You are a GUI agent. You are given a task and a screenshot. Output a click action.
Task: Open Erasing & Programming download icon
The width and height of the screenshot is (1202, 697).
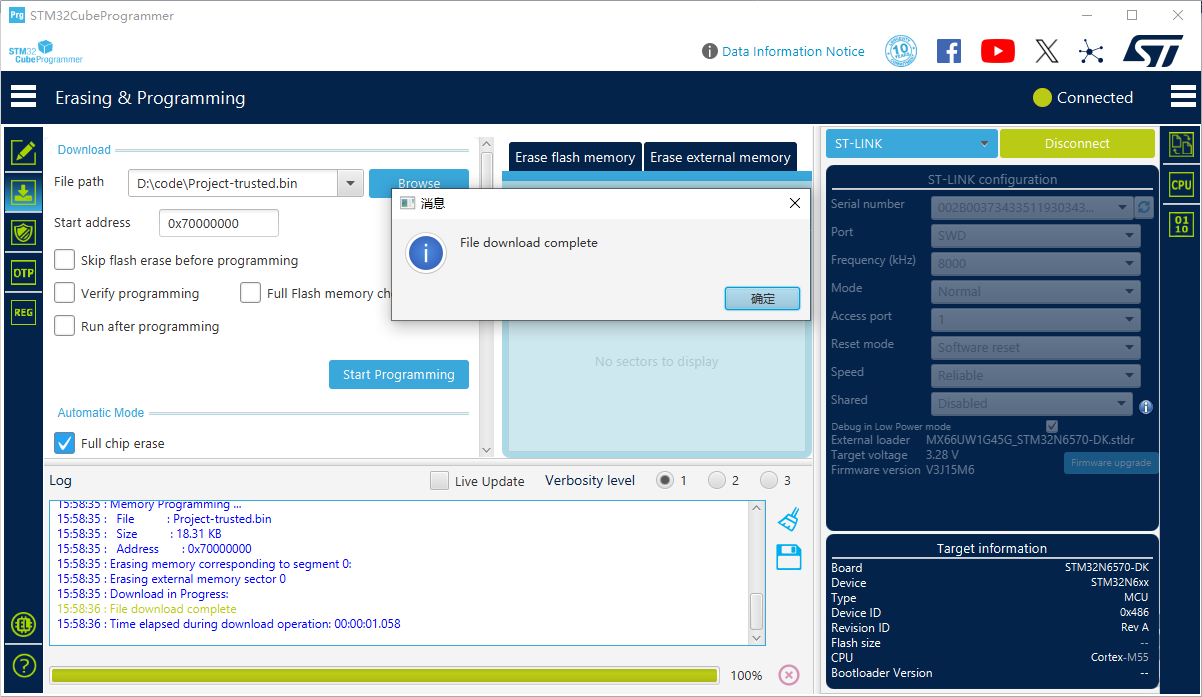(x=23, y=192)
